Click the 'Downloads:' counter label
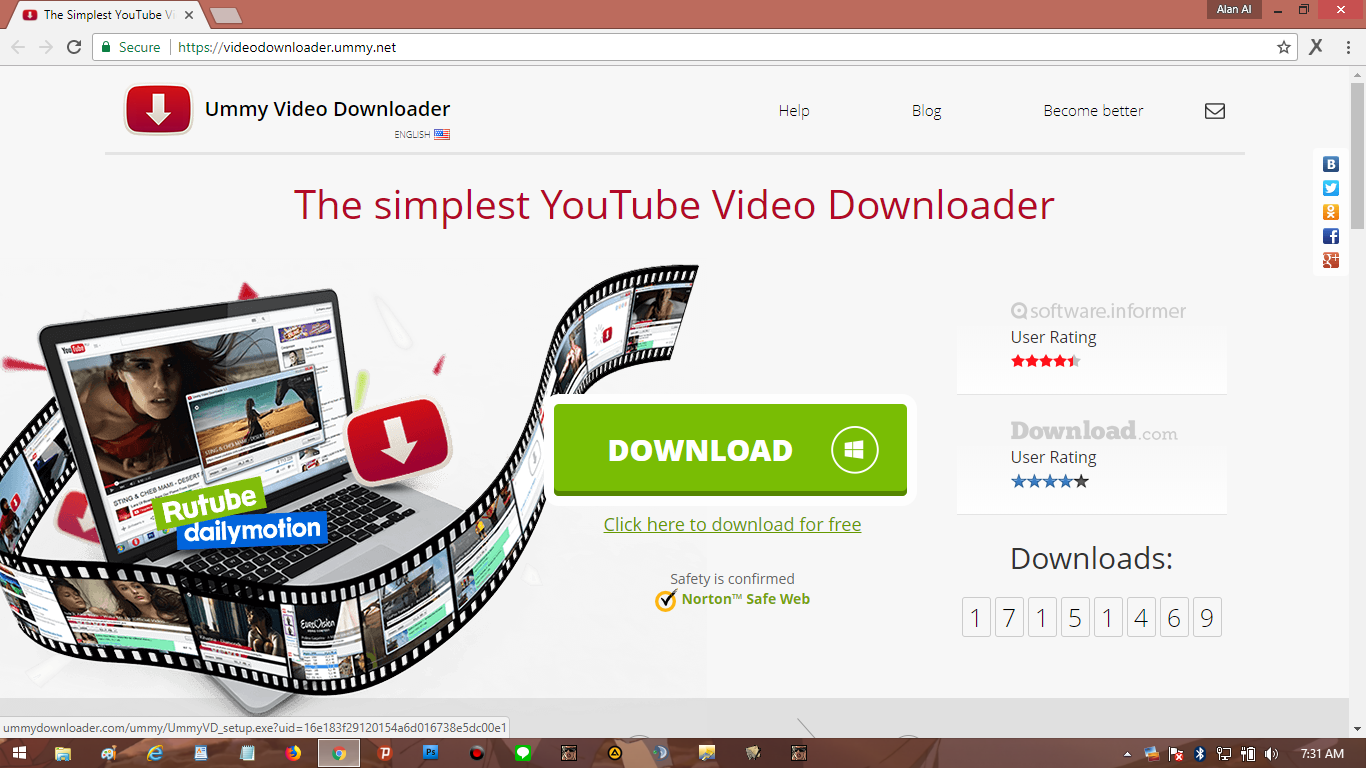The height and width of the screenshot is (768, 1366). pyautogui.click(x=1091, y=558)
